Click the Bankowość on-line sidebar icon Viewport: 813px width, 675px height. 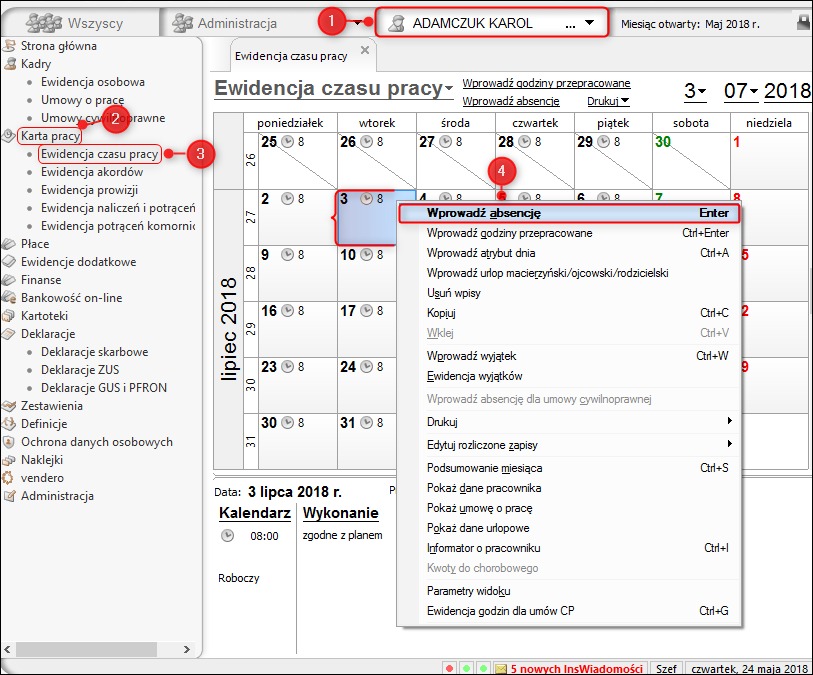pos(9,298)
